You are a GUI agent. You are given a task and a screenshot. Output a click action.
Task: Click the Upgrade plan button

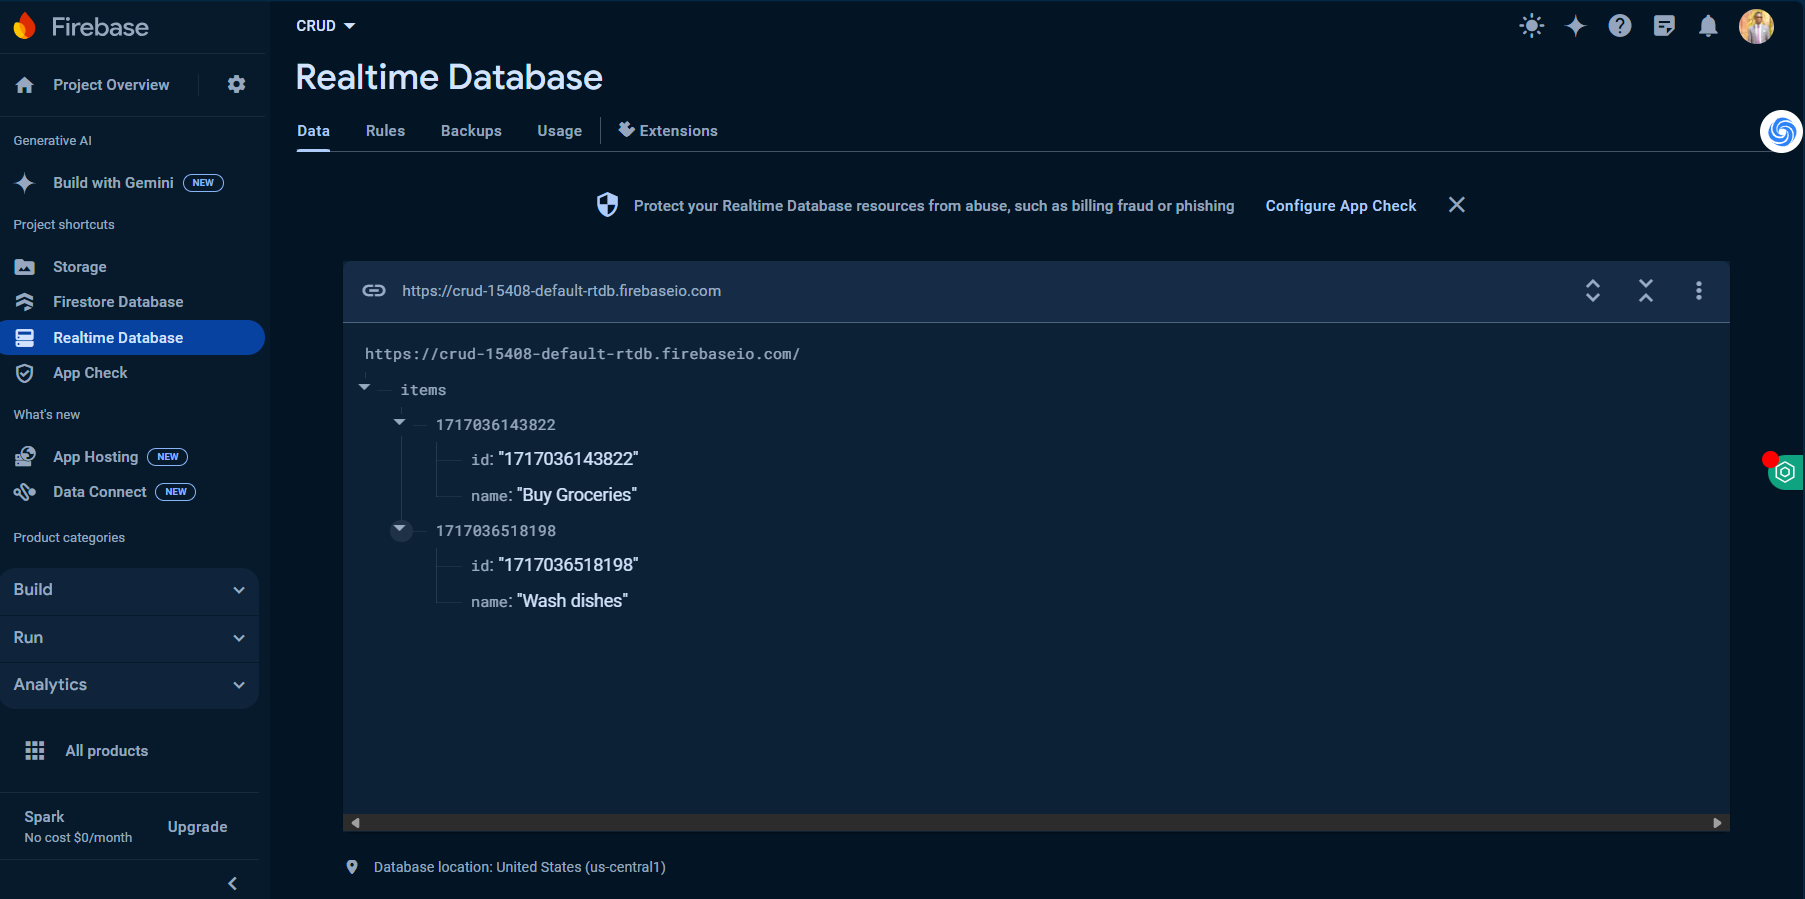pyautogui.click(x=197, y=827)
